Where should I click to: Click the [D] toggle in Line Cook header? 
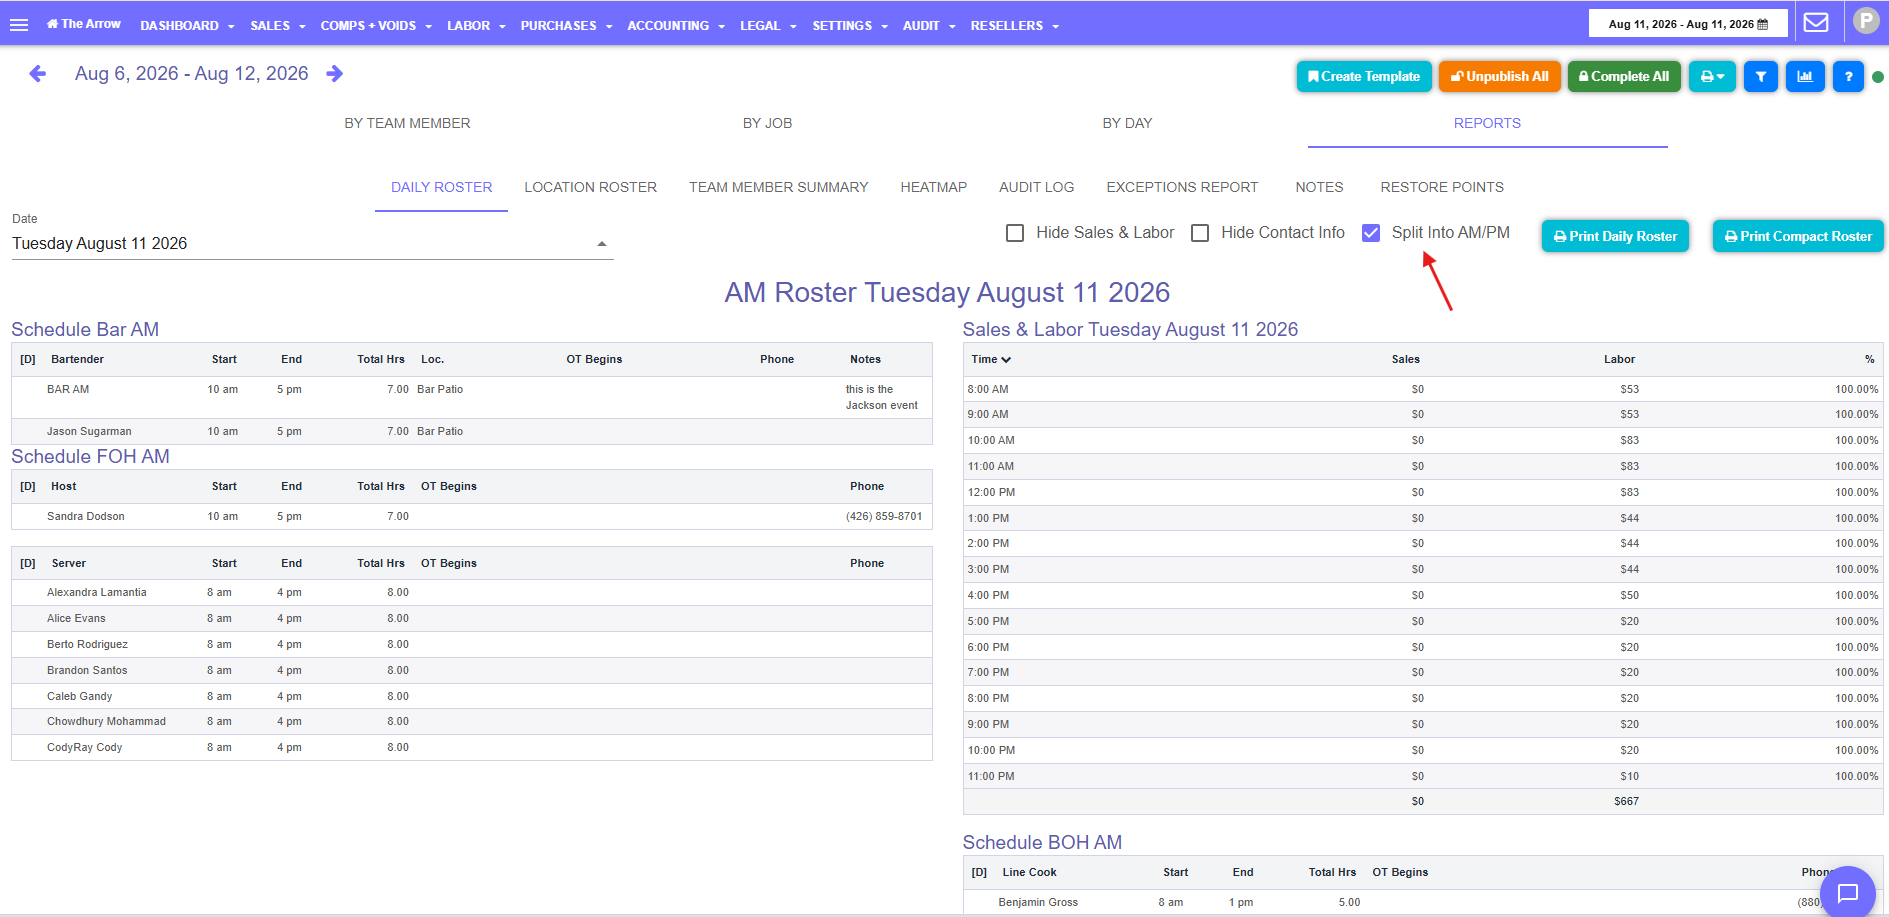[979, 873]
